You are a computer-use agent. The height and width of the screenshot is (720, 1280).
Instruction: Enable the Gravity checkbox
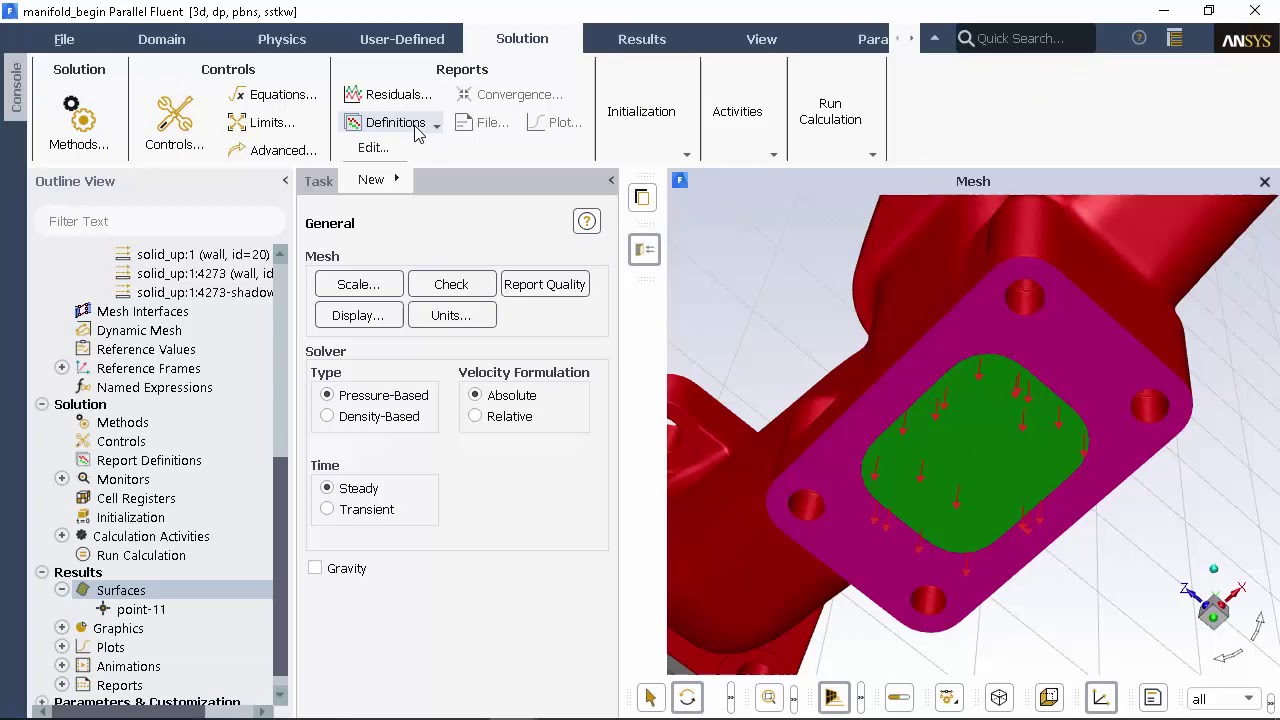tap(315, 568)
